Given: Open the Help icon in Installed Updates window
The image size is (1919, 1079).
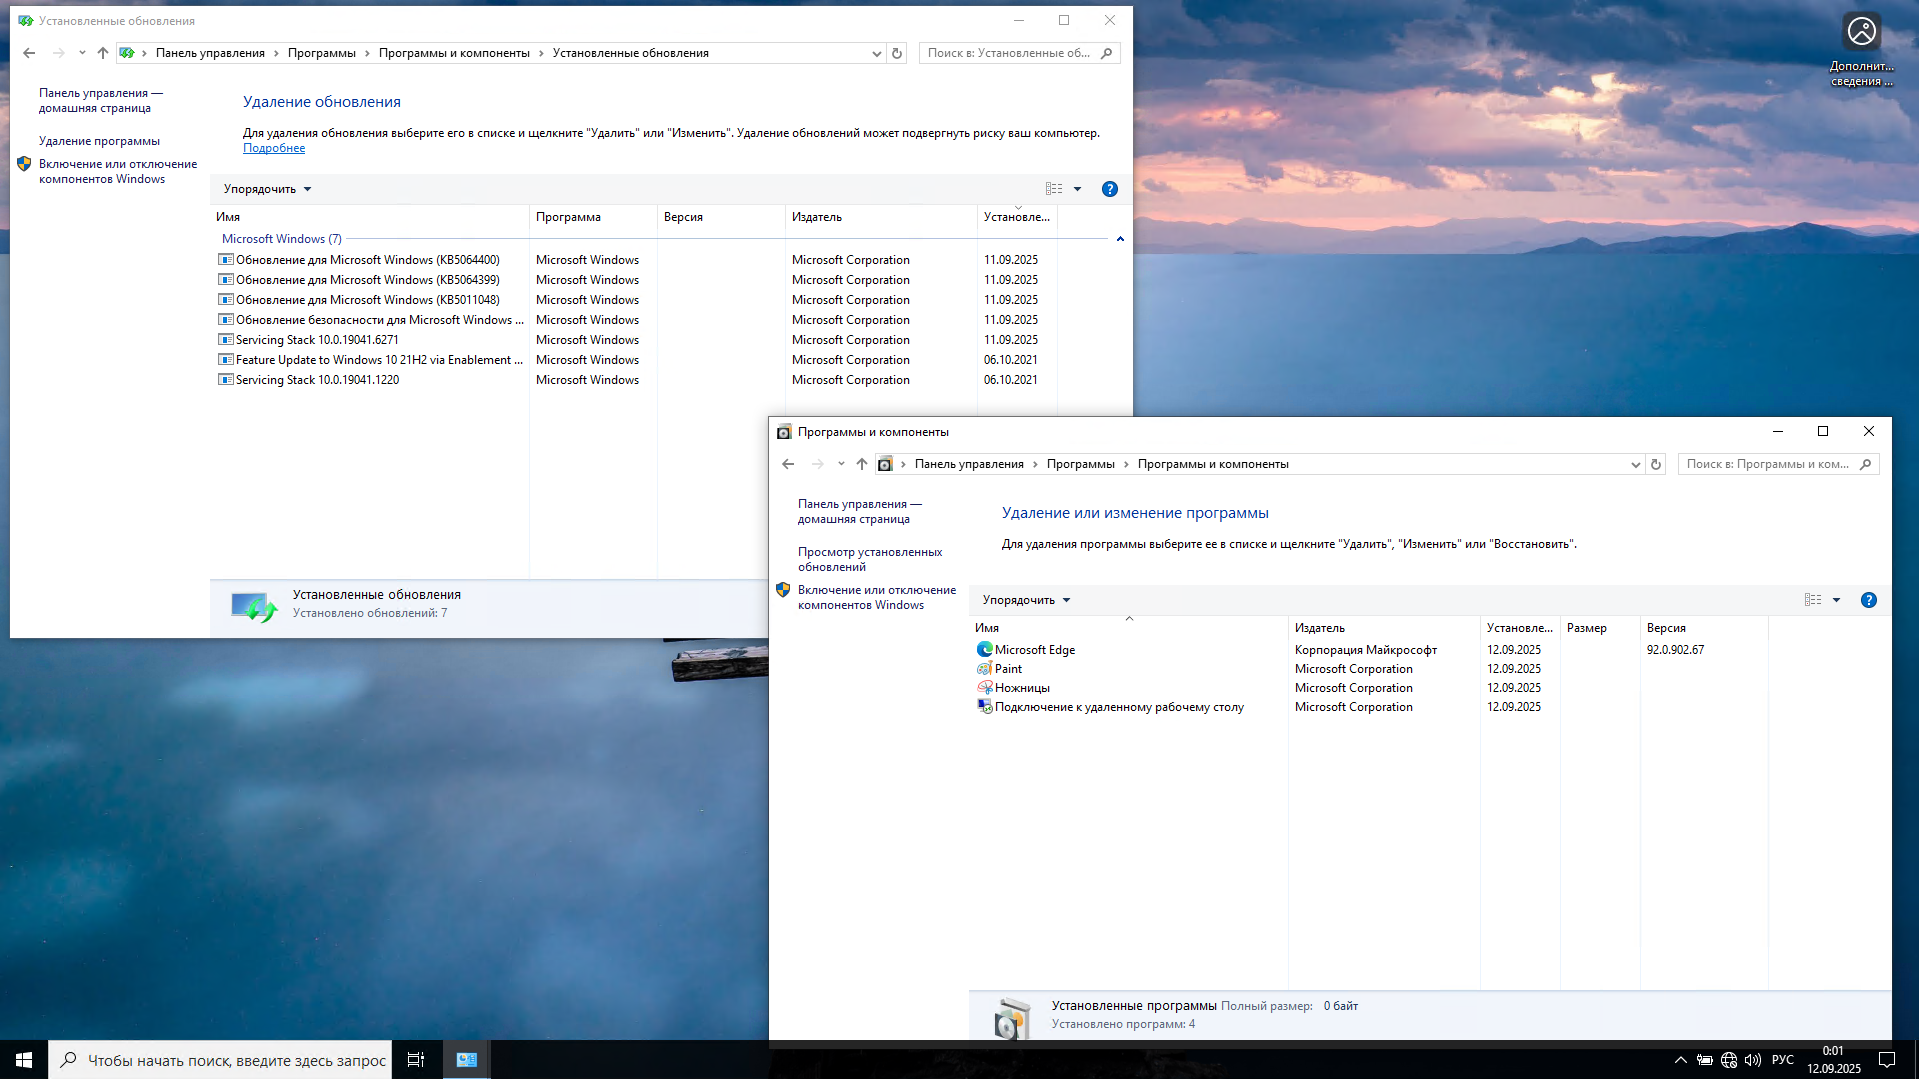Looking at the screenshot, I should pyautogui.click(x=1109, y=189).
